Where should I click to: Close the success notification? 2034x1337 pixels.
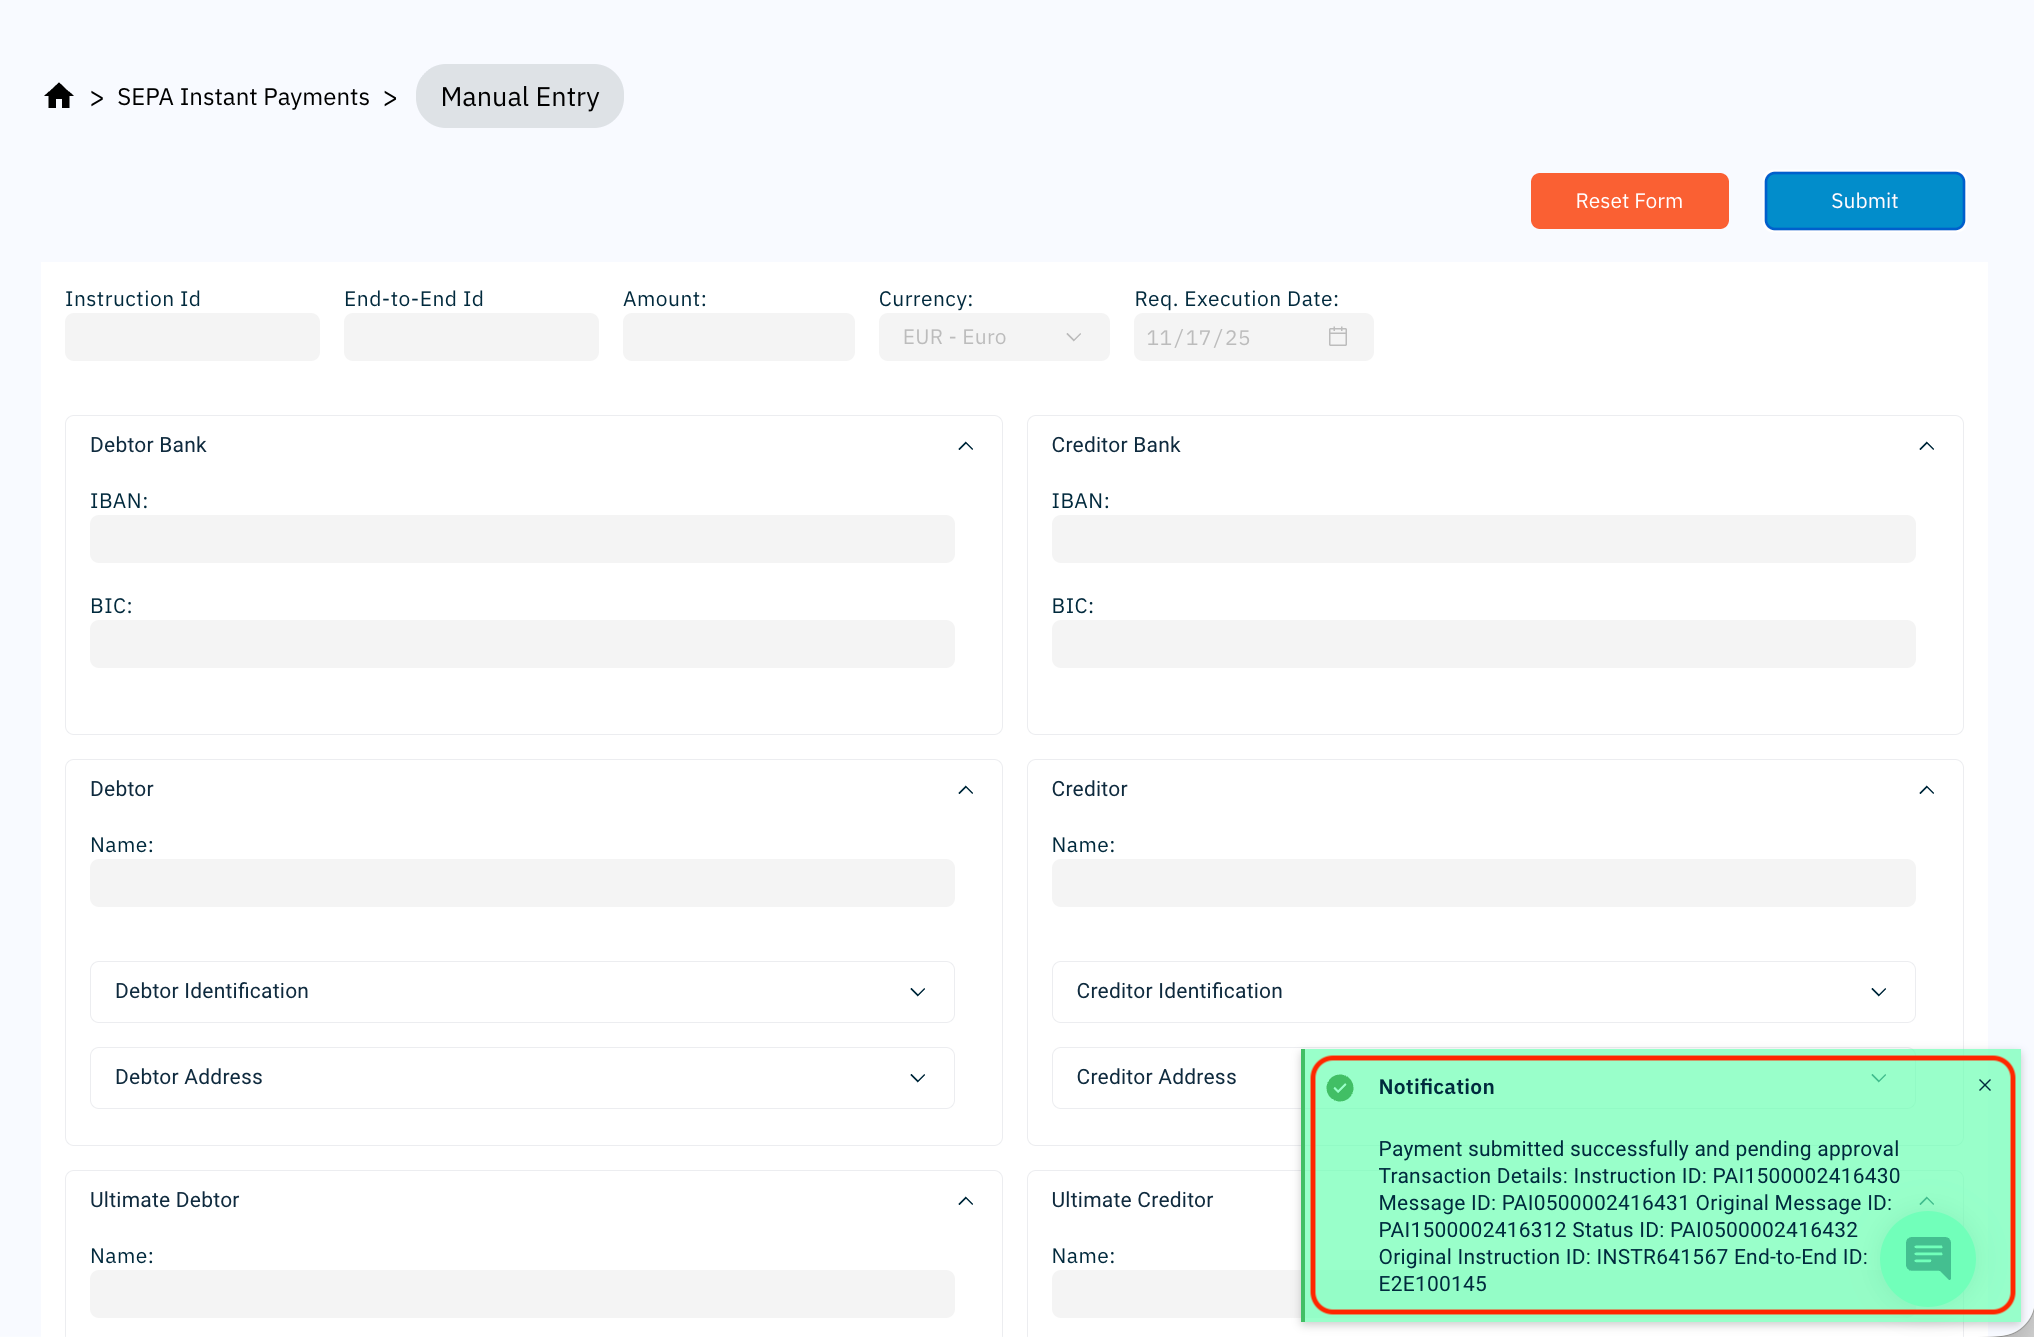[x=1984, y=1086]
